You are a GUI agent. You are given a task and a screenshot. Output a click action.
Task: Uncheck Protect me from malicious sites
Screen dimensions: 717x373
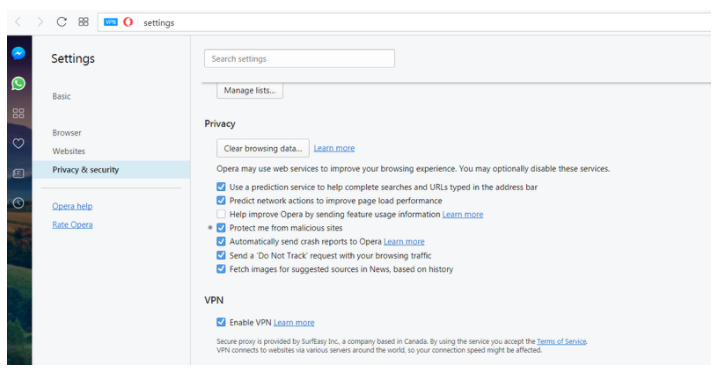pyautogui.click(x=221, y=228)
